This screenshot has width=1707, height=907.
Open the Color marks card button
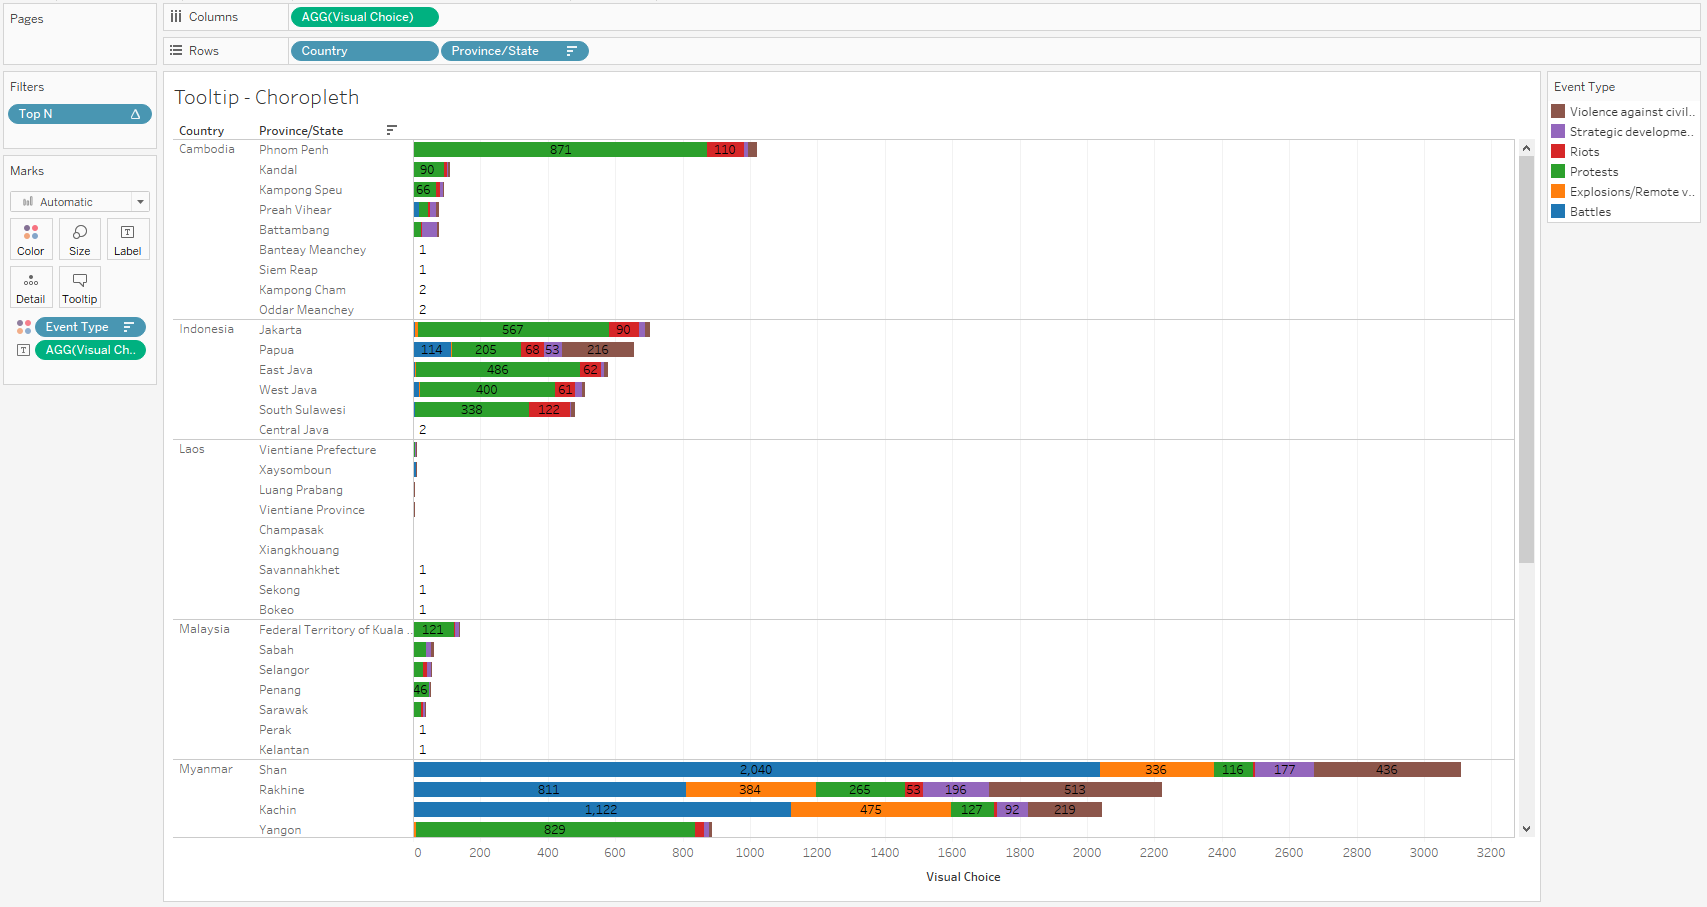[30, 239]
